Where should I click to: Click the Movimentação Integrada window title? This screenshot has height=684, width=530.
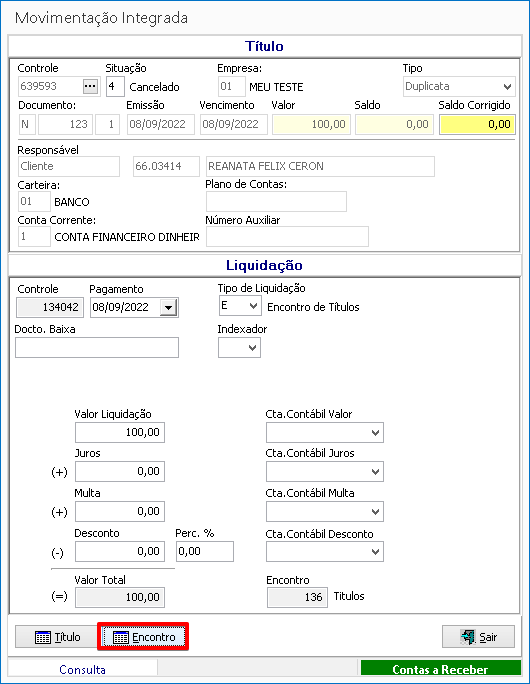point(101,18)
